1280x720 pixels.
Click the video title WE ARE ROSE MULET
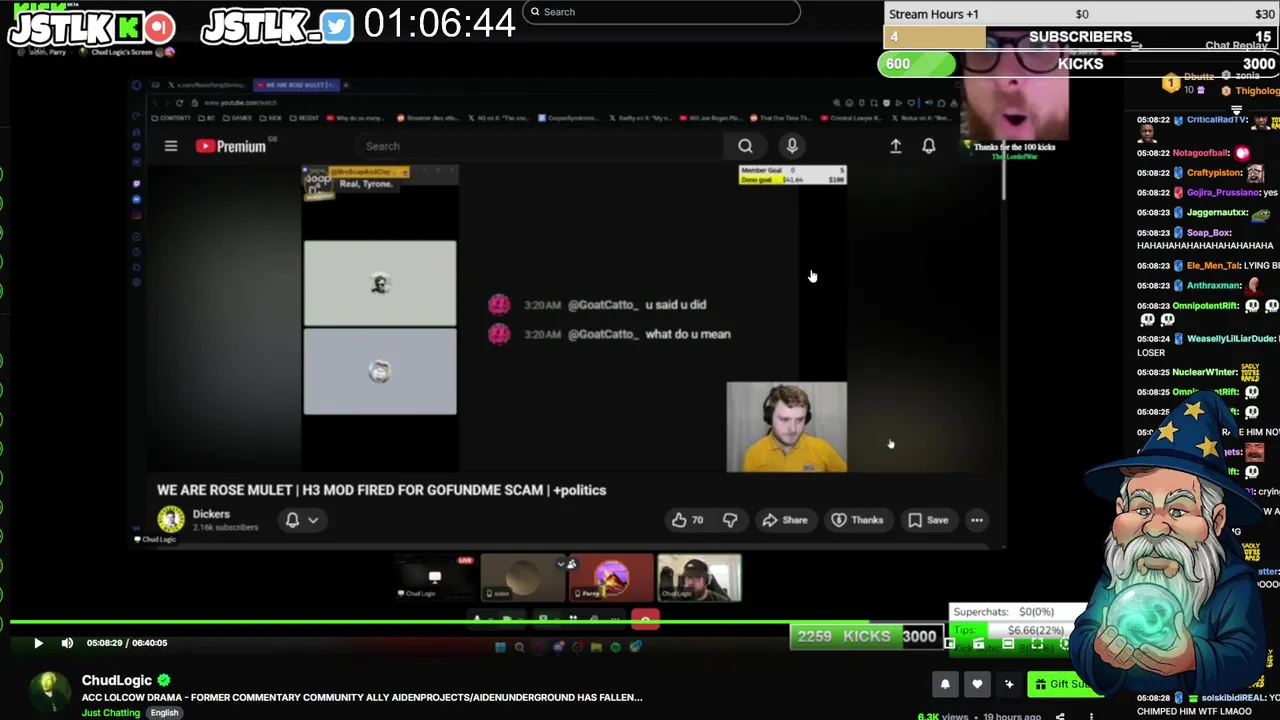tap(381, 490)
